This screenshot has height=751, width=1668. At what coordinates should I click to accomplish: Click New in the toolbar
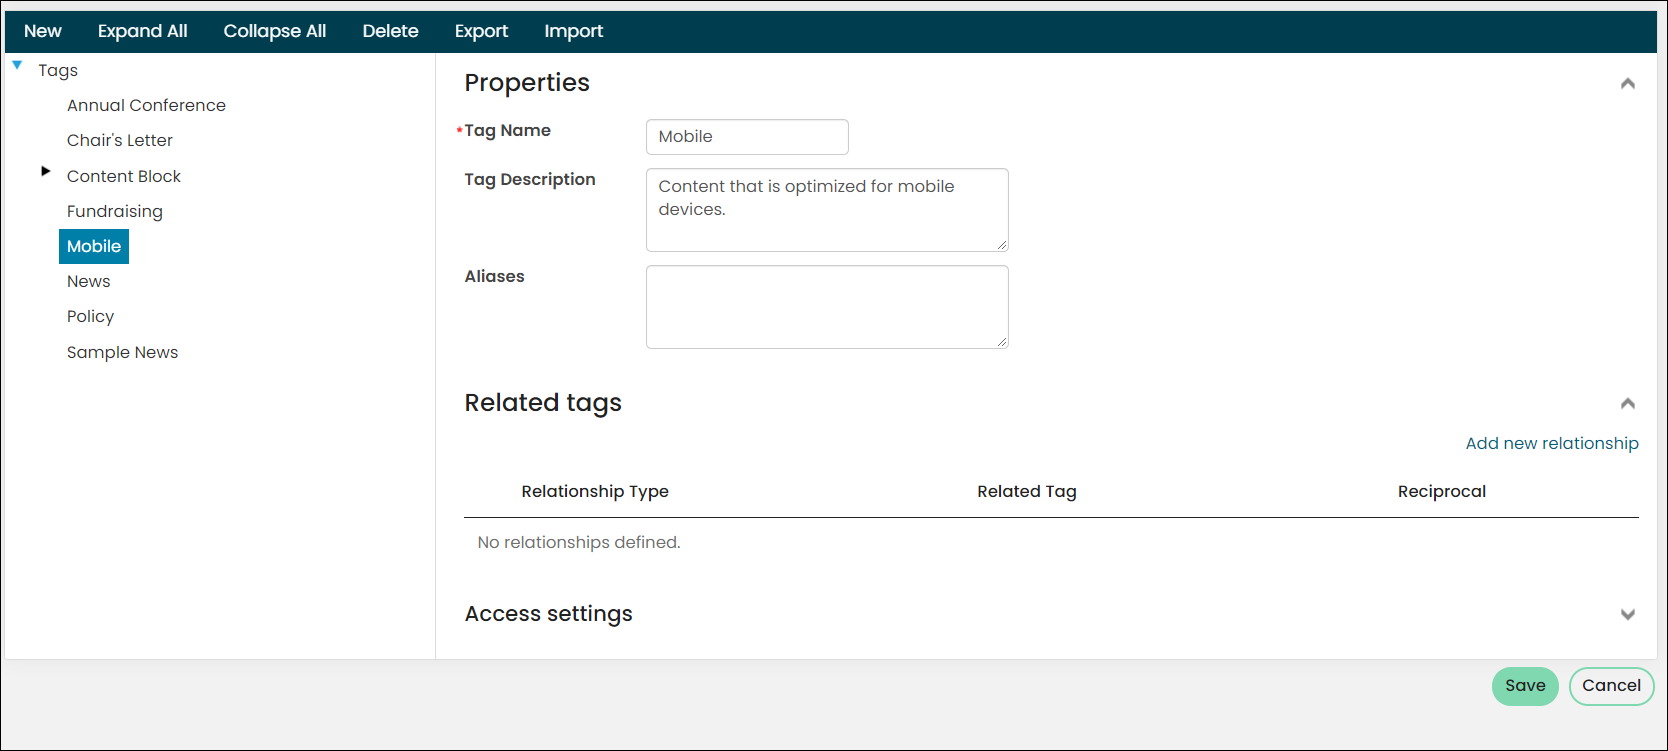click(x=43, y=31)
